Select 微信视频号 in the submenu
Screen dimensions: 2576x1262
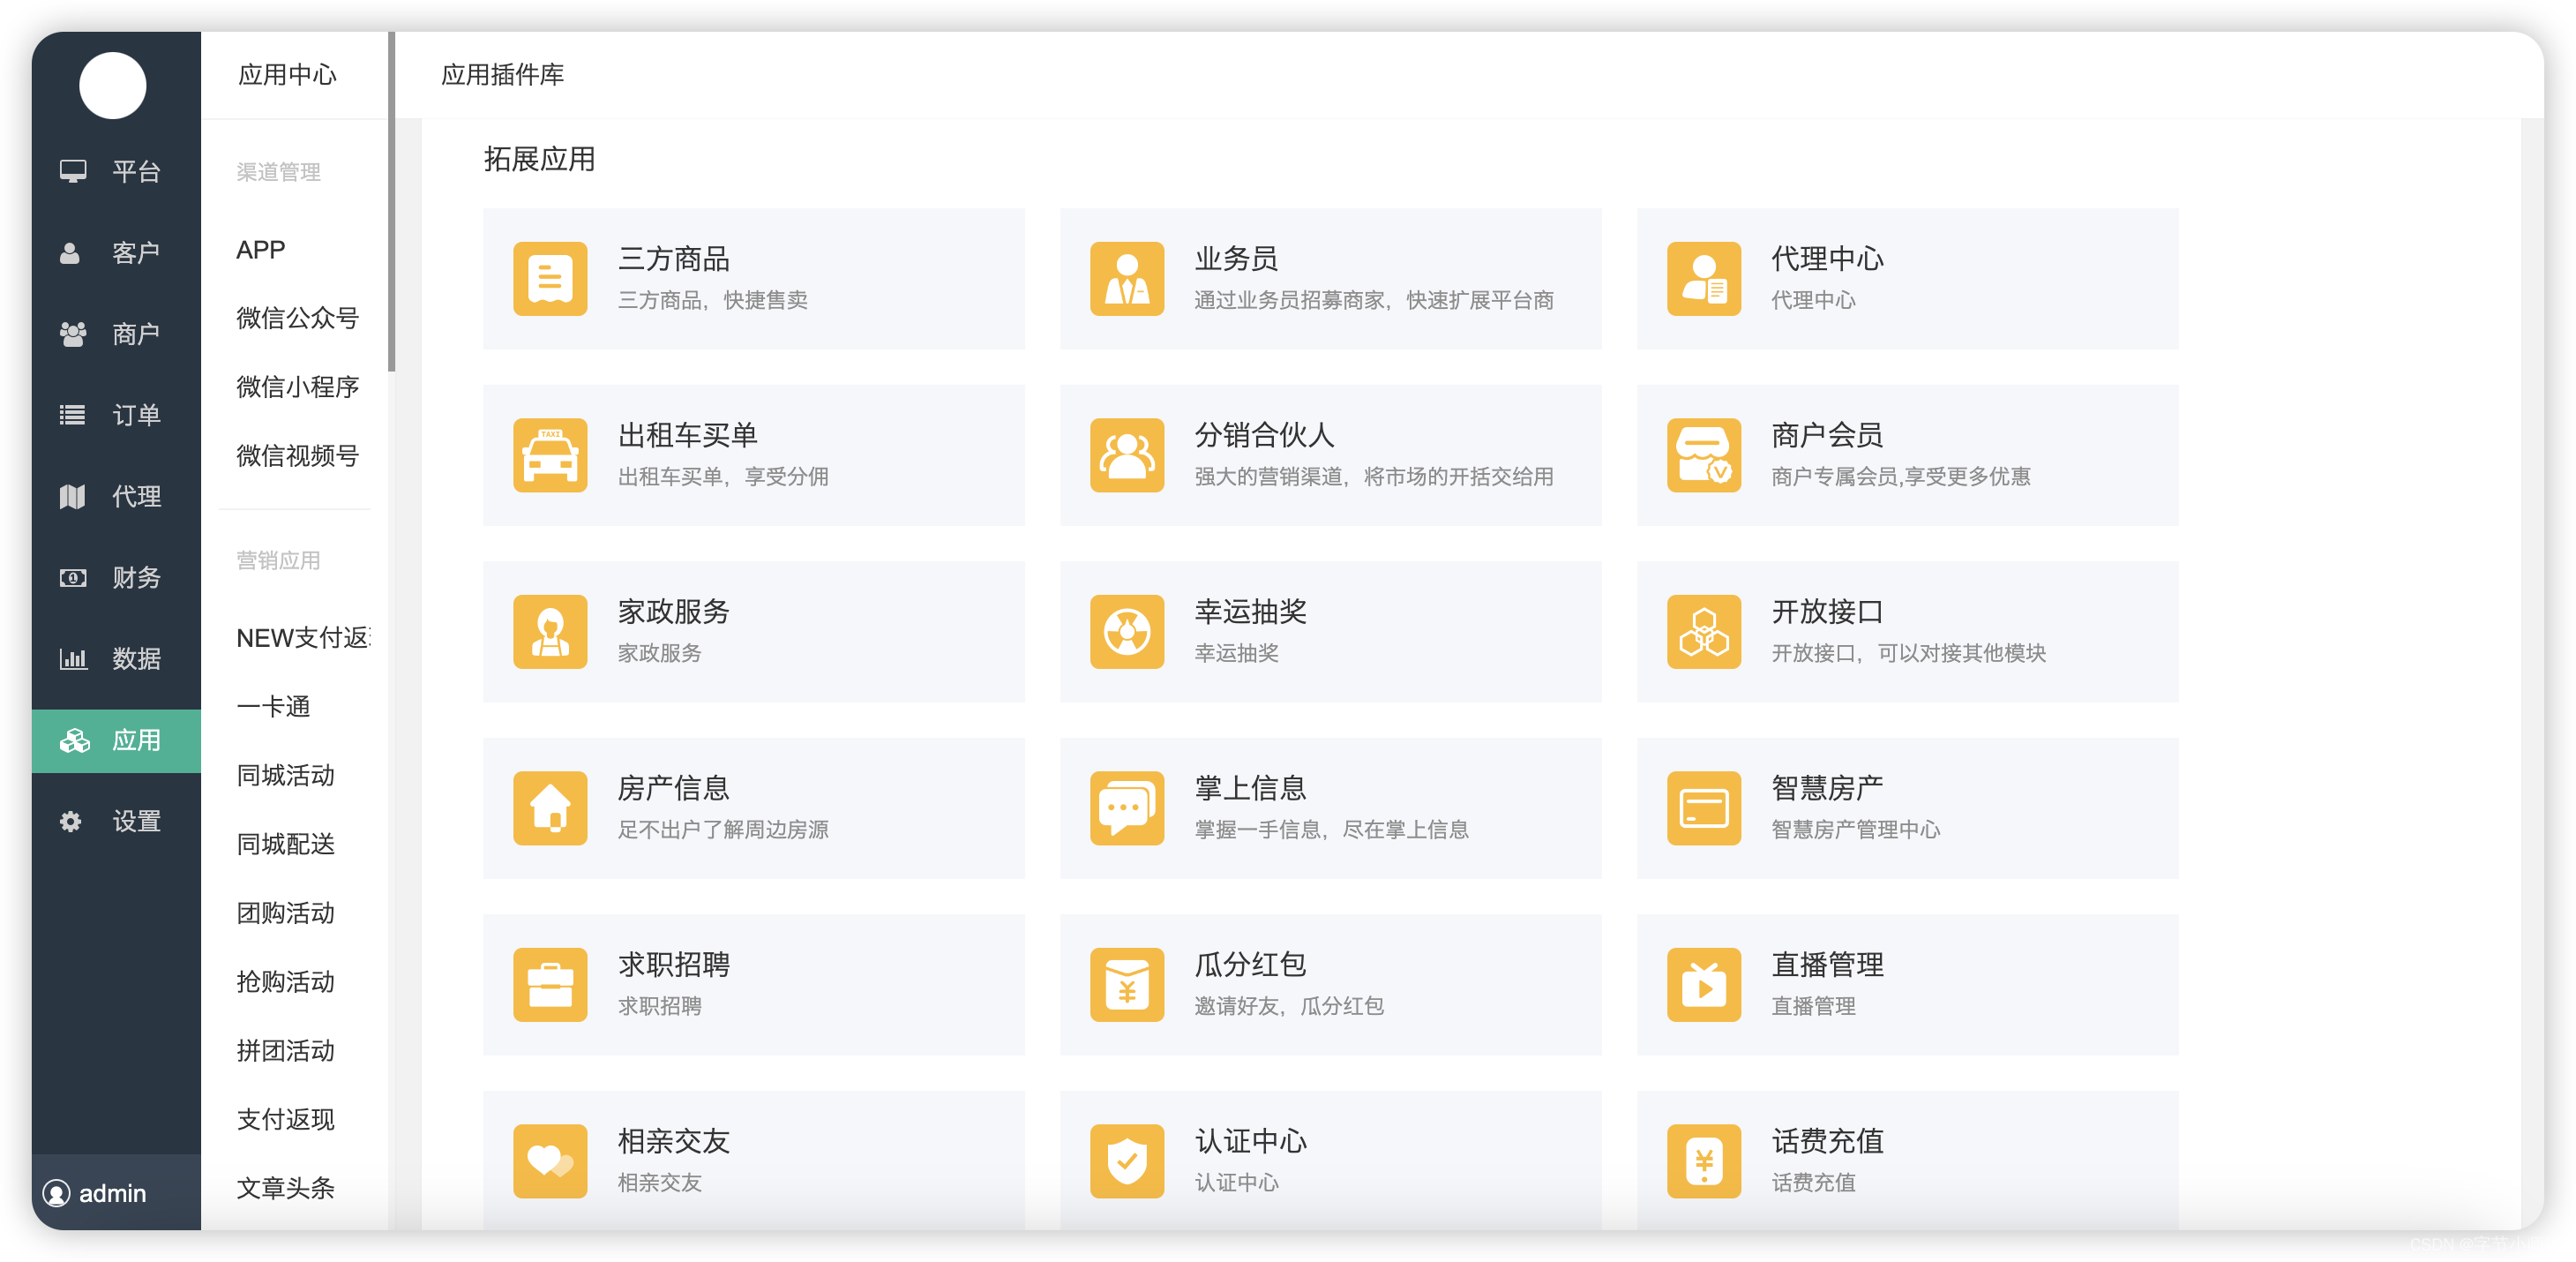(x=298, y=456)
